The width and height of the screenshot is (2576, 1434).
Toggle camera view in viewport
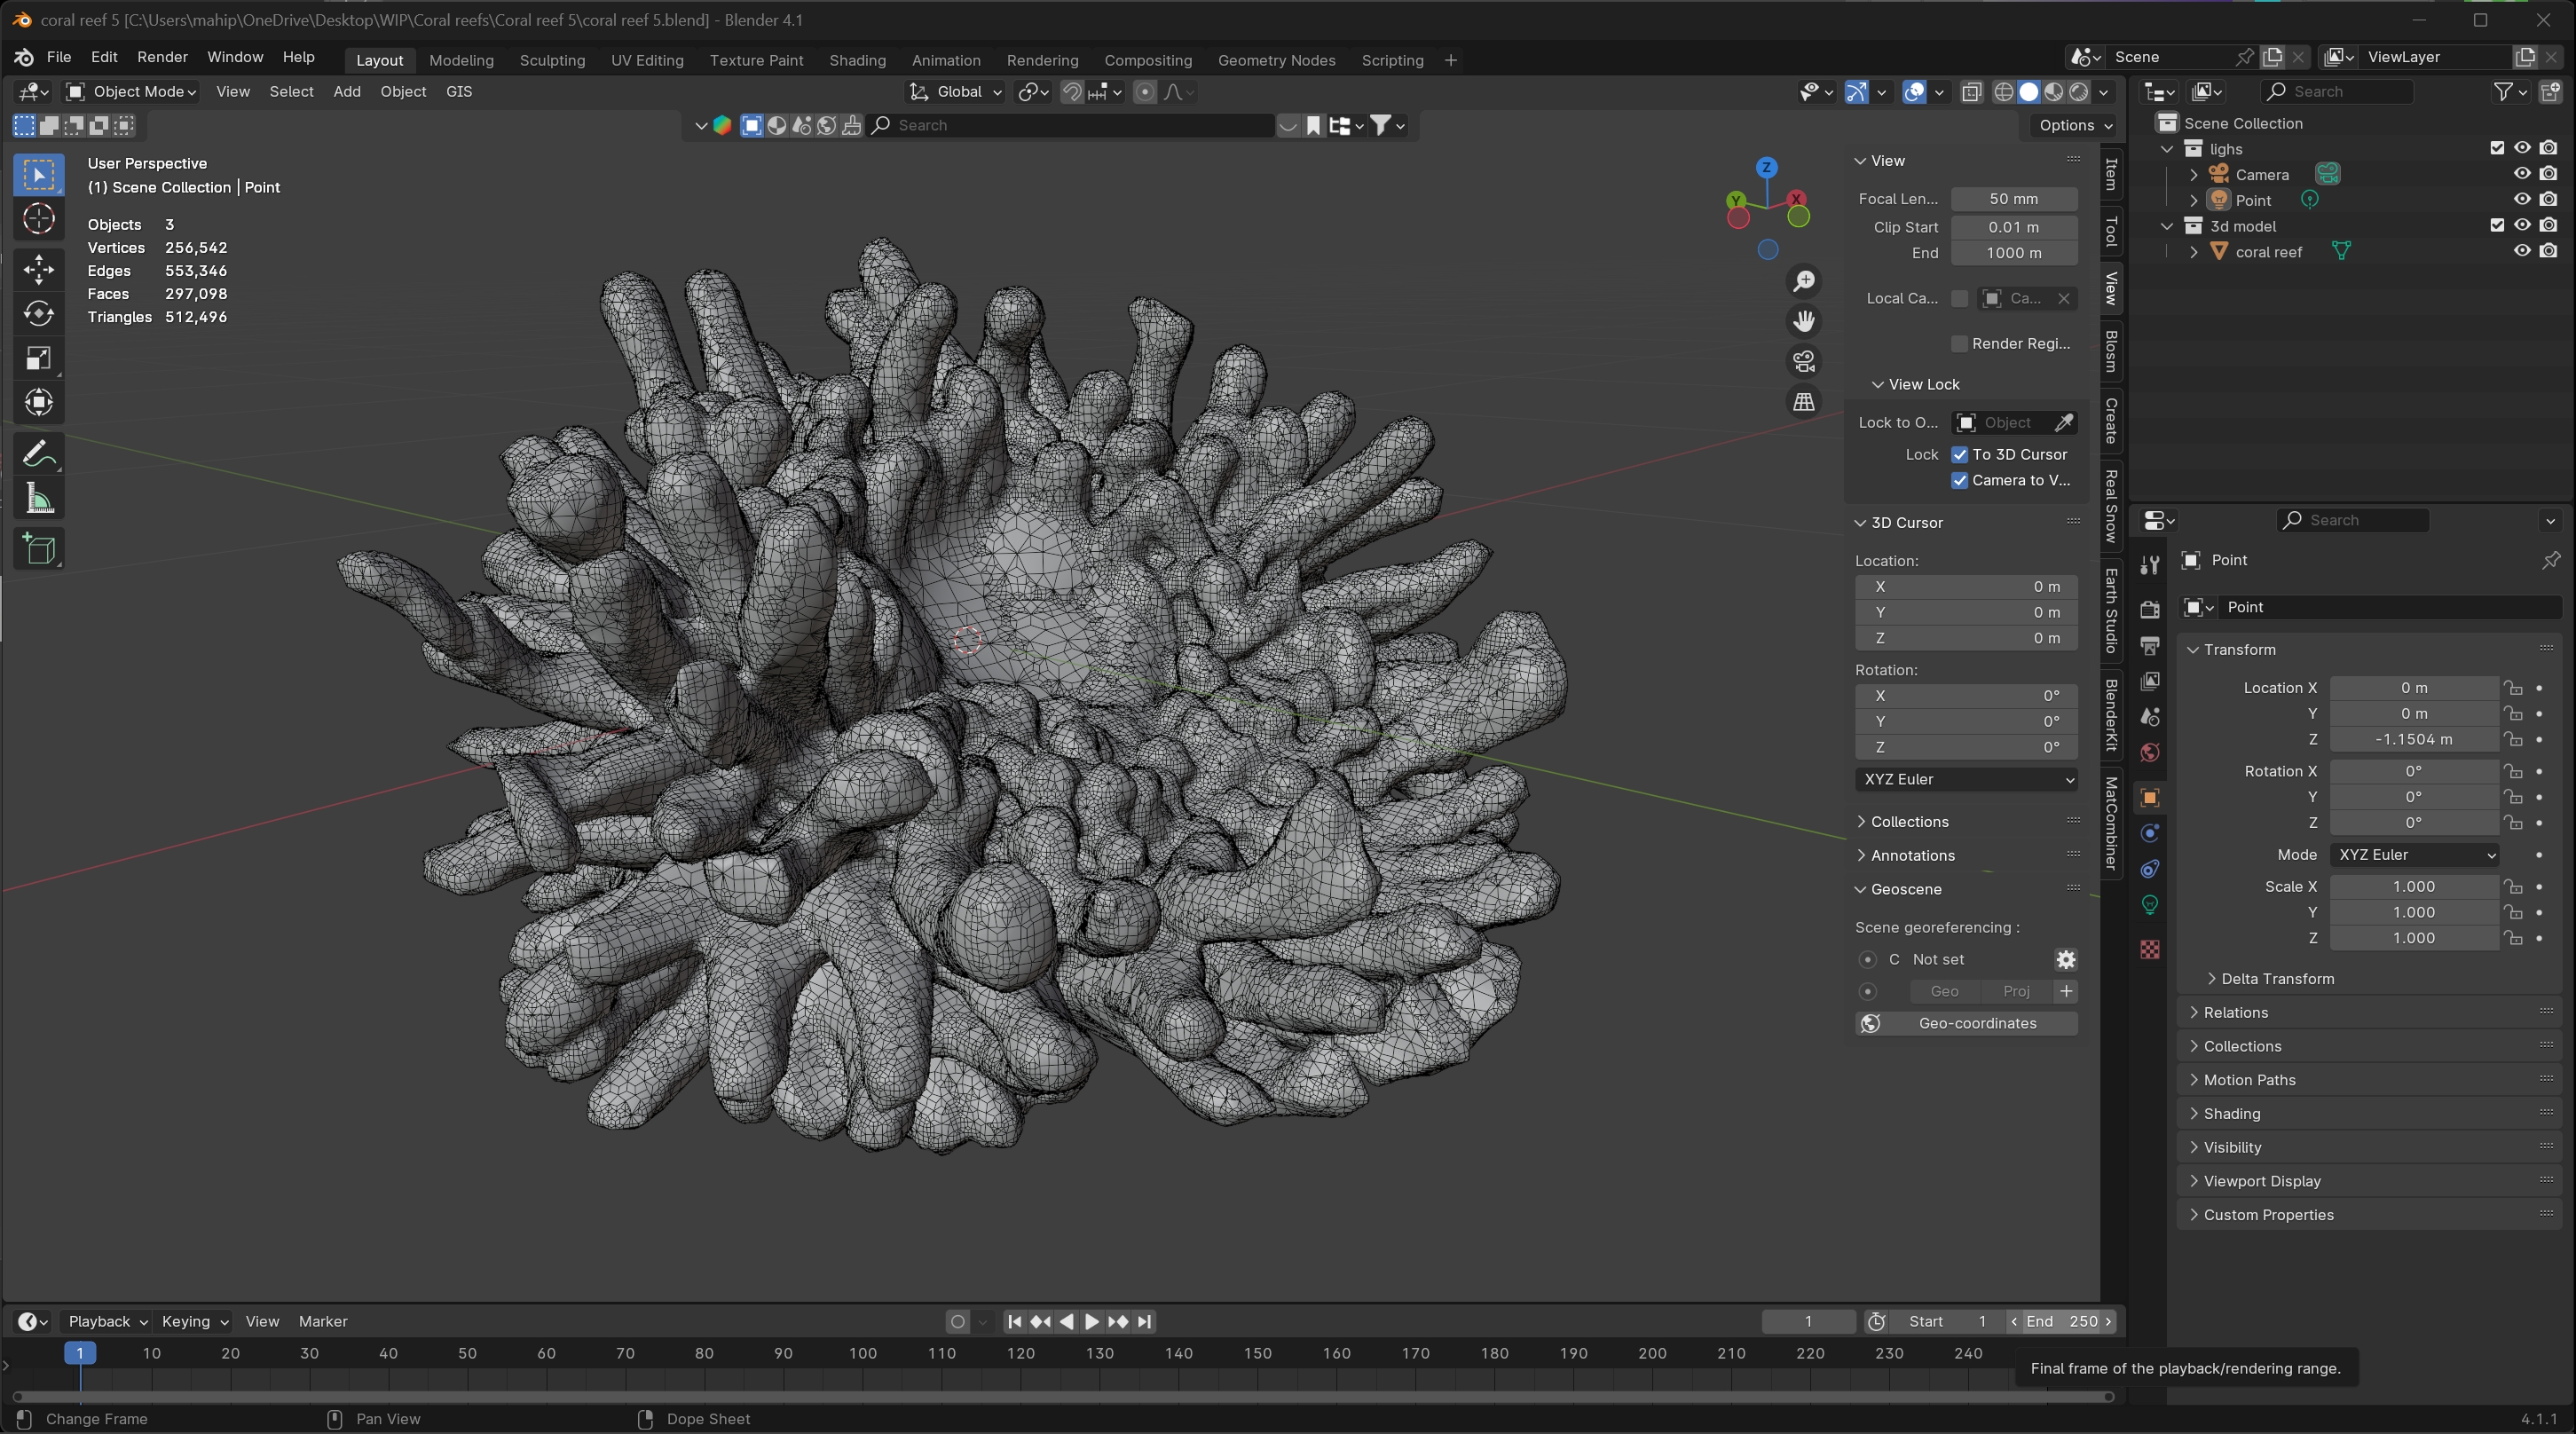coord(1804,361)
